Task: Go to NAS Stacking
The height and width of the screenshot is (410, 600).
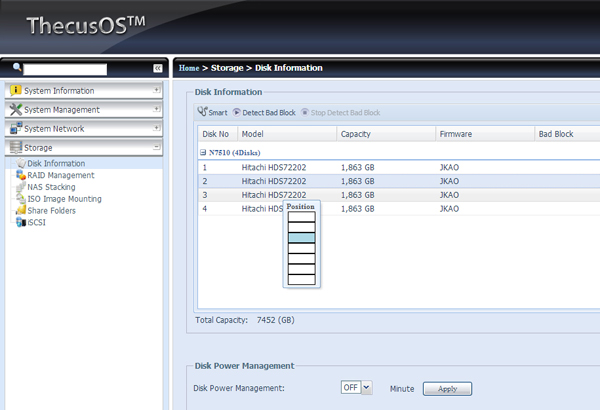Action: pyautogui.click(x=51, y=187)
